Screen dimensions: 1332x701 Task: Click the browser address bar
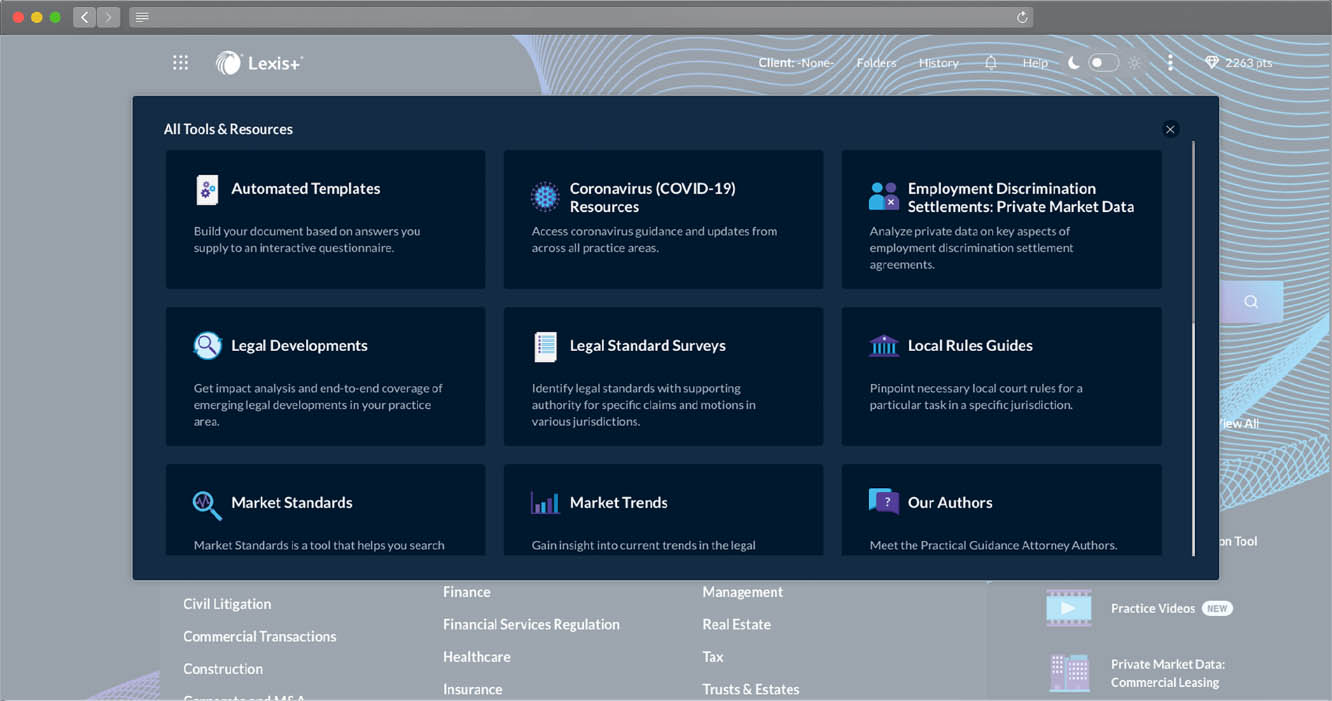(580, 17)
